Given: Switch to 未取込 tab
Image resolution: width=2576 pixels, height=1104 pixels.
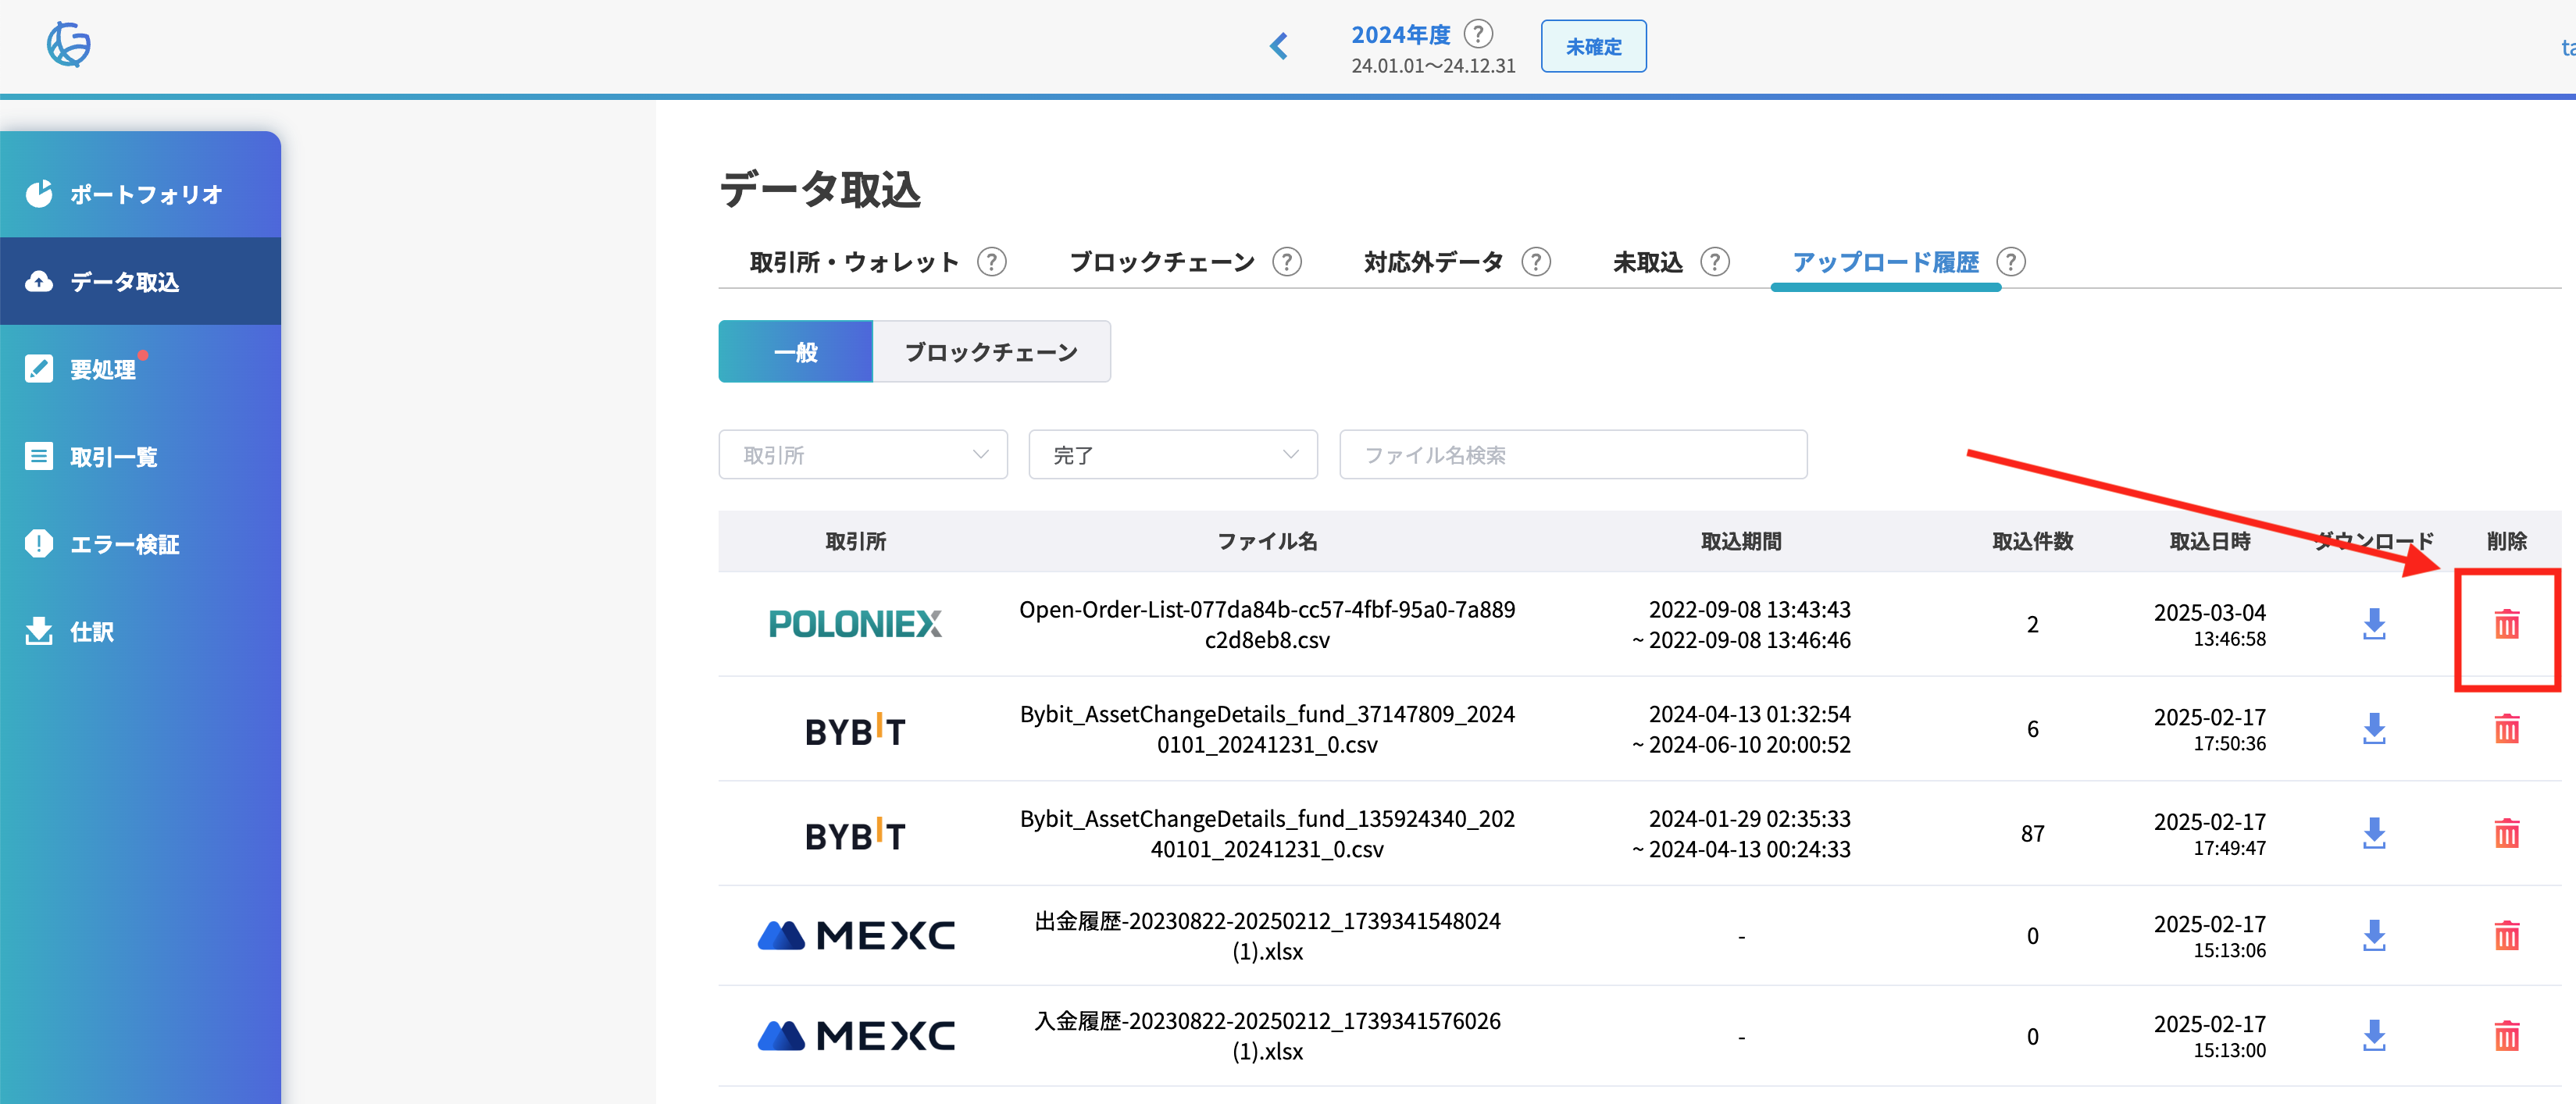Looking at the screenshot, I should pyautogui.click(x=1648, y=262).
